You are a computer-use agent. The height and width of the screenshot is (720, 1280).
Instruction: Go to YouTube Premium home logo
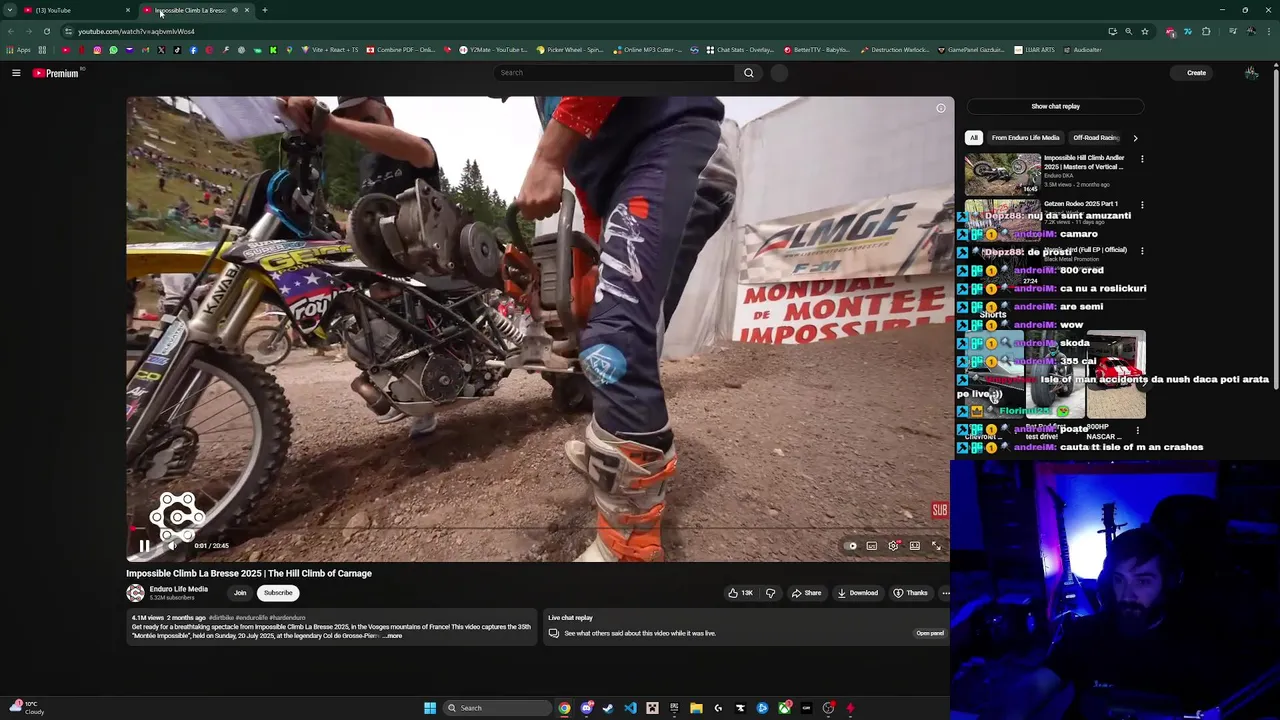coord(56,73)
